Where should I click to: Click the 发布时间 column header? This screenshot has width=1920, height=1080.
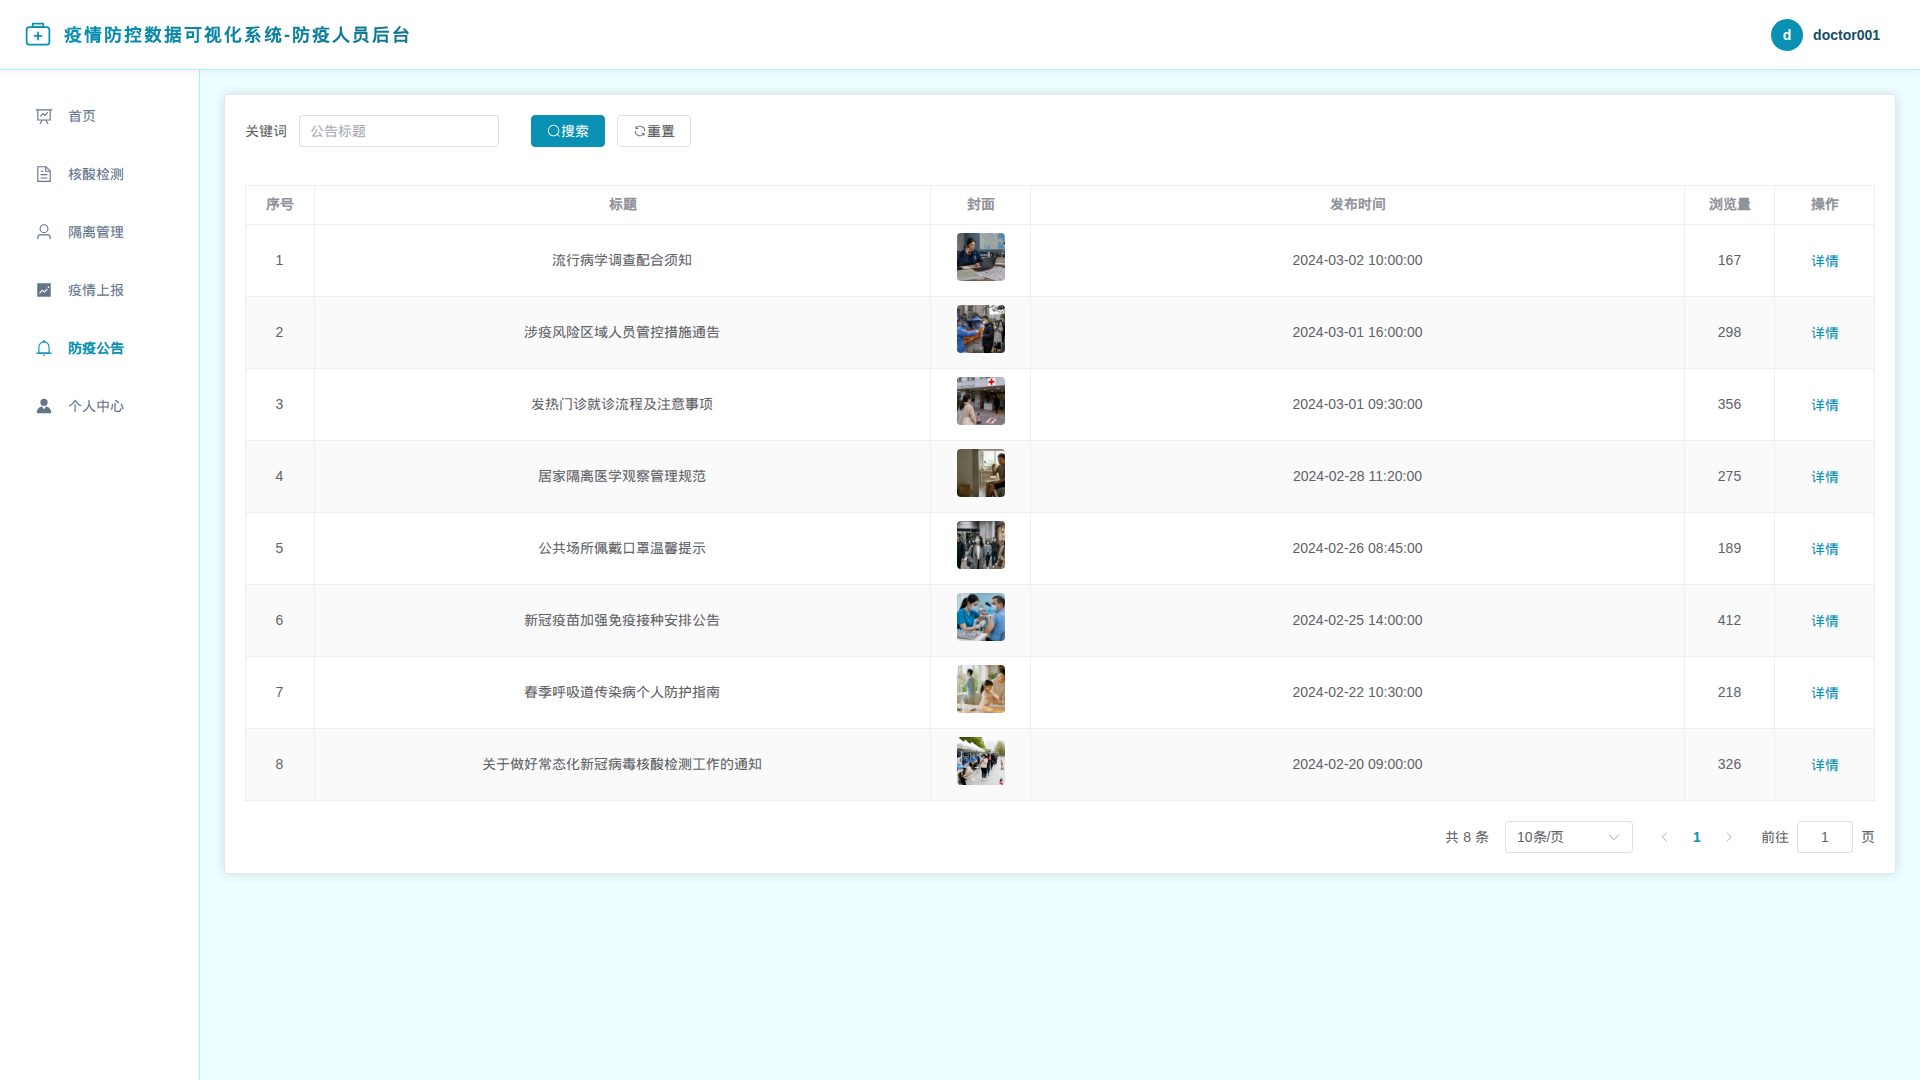[x=1357, y=204]
